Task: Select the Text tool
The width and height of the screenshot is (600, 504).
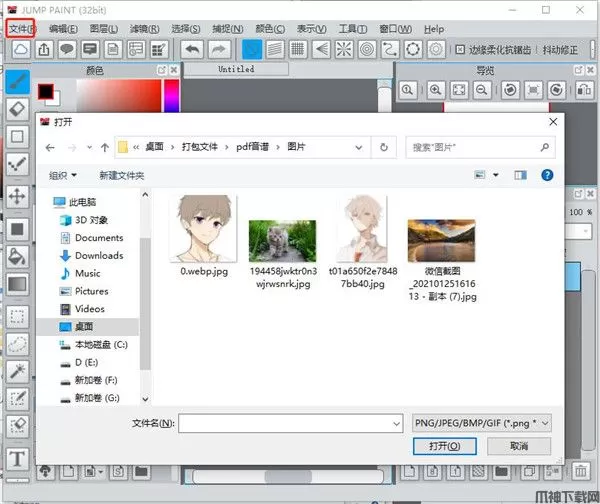Action: click(17, 459)
